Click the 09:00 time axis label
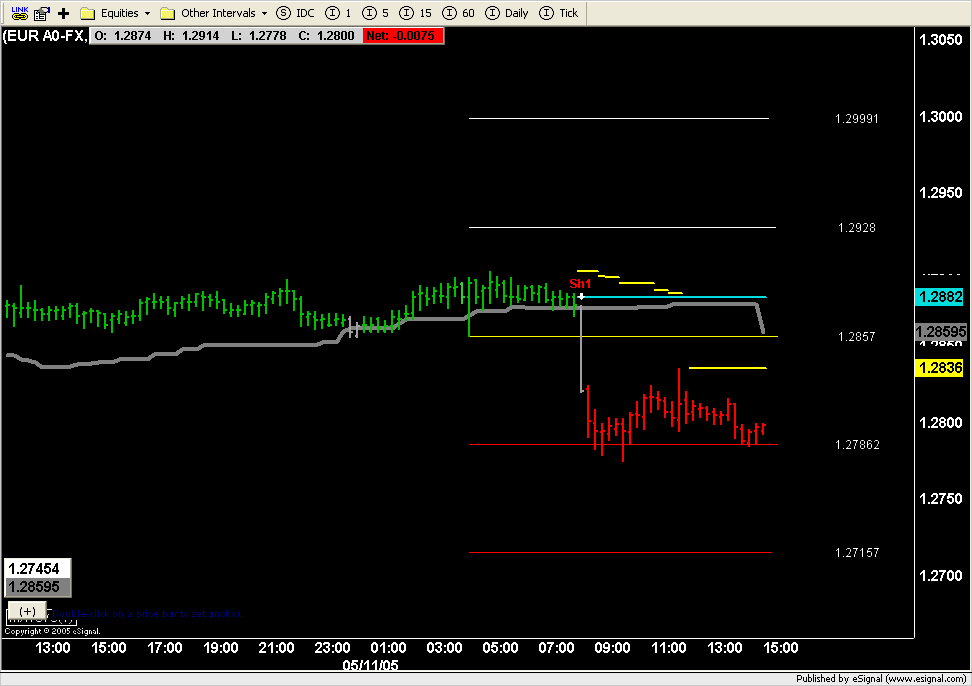Screen dimensions: 972x686 pos(612,648)
